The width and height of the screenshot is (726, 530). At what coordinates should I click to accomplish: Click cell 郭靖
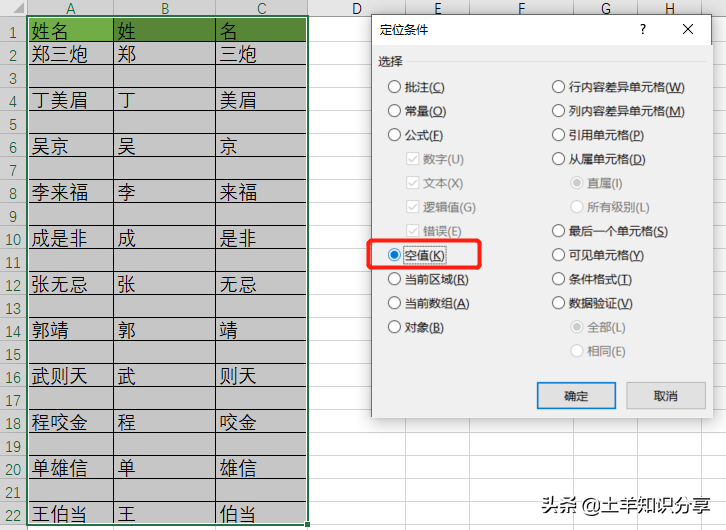pos(71,330)
